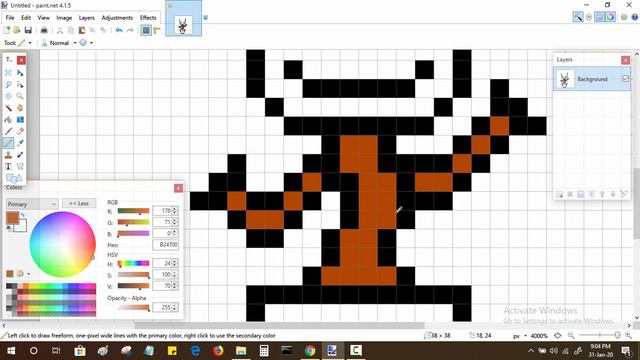Open the Adjustments menu
The width and height of the screenshot is (640, 360).
117,18
